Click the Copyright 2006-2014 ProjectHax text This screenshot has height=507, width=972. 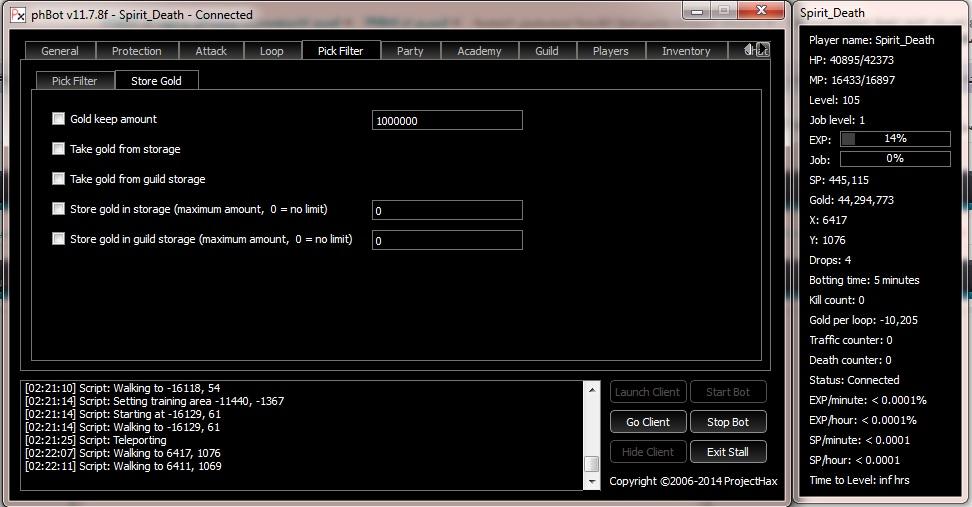point(693,481)
